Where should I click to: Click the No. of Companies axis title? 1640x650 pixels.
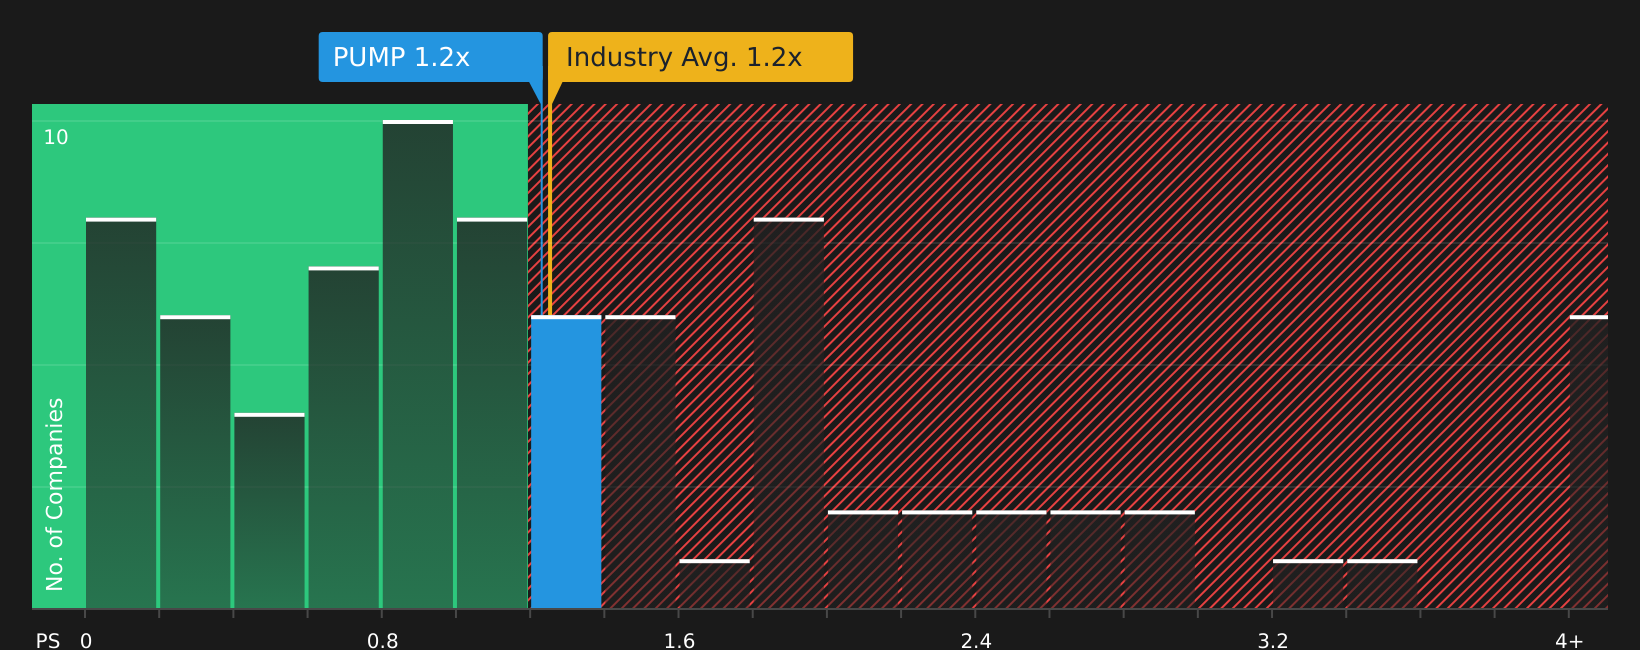coord(55,494)
